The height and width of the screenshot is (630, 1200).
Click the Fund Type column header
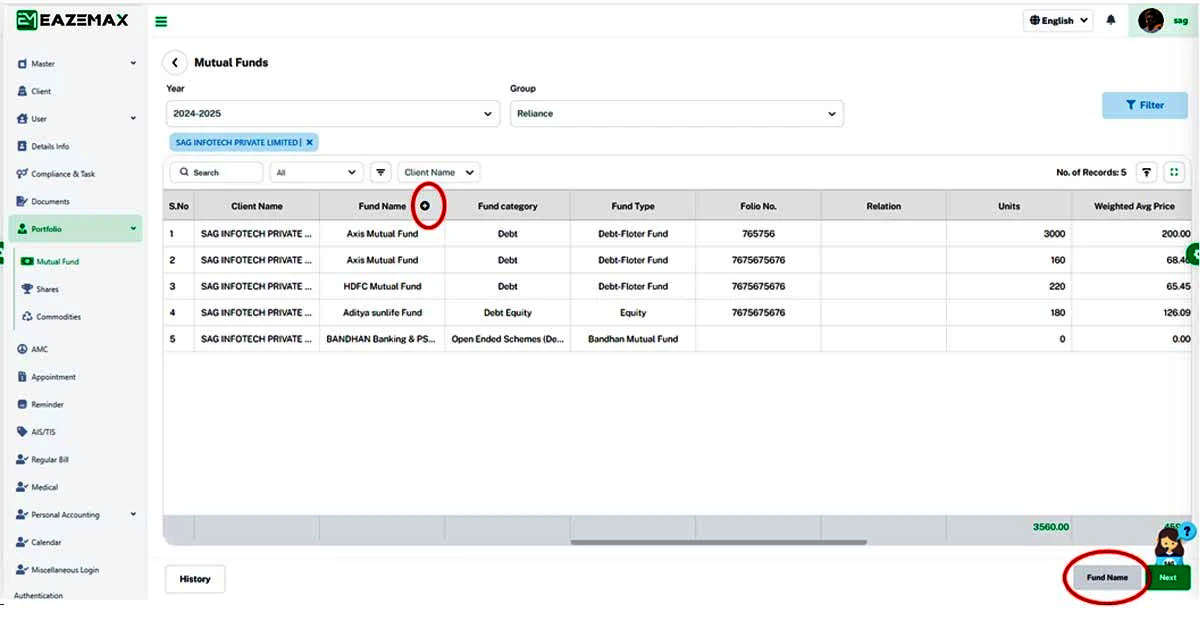click(633, 206)
